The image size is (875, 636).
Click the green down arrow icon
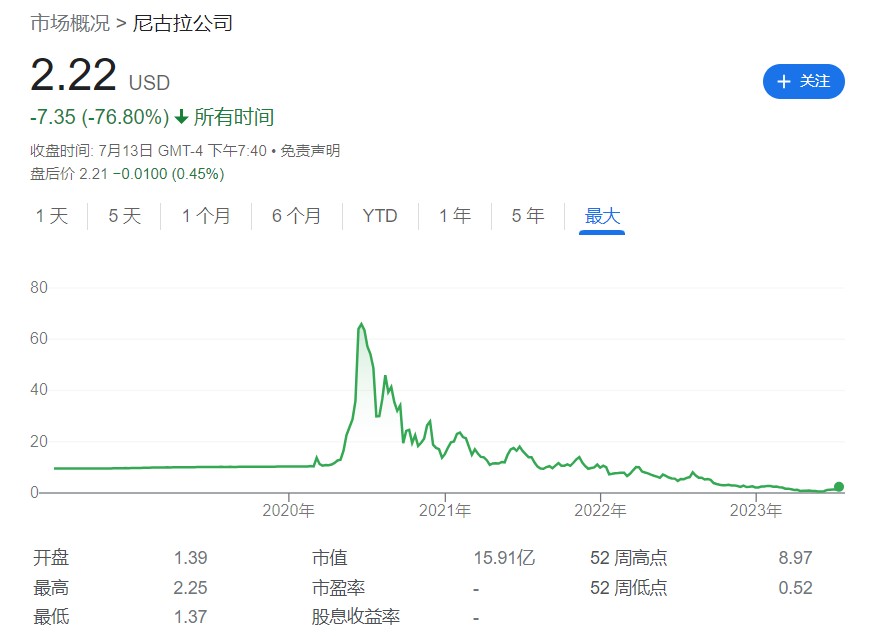pyautogui.click(x=181, y=117)
